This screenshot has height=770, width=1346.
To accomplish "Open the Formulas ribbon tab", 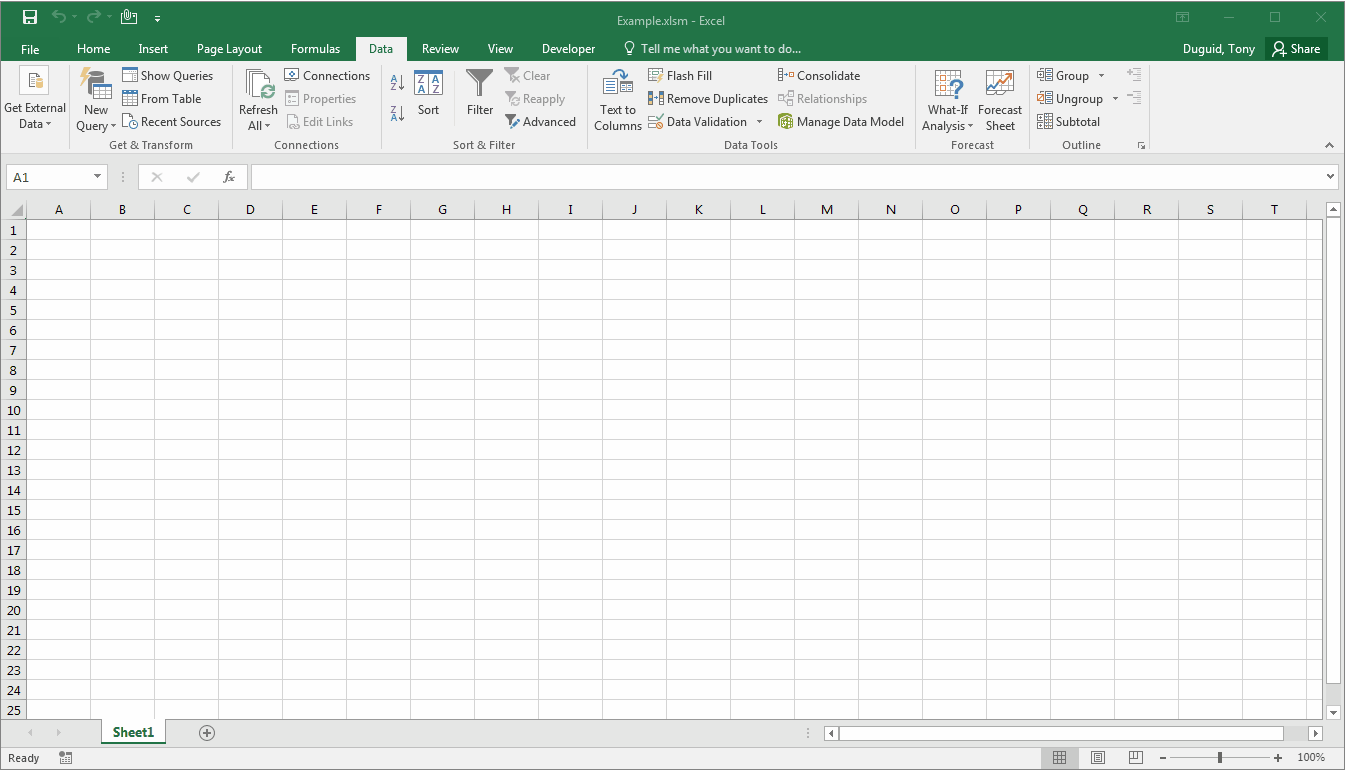I will click(x=315, y=48).
